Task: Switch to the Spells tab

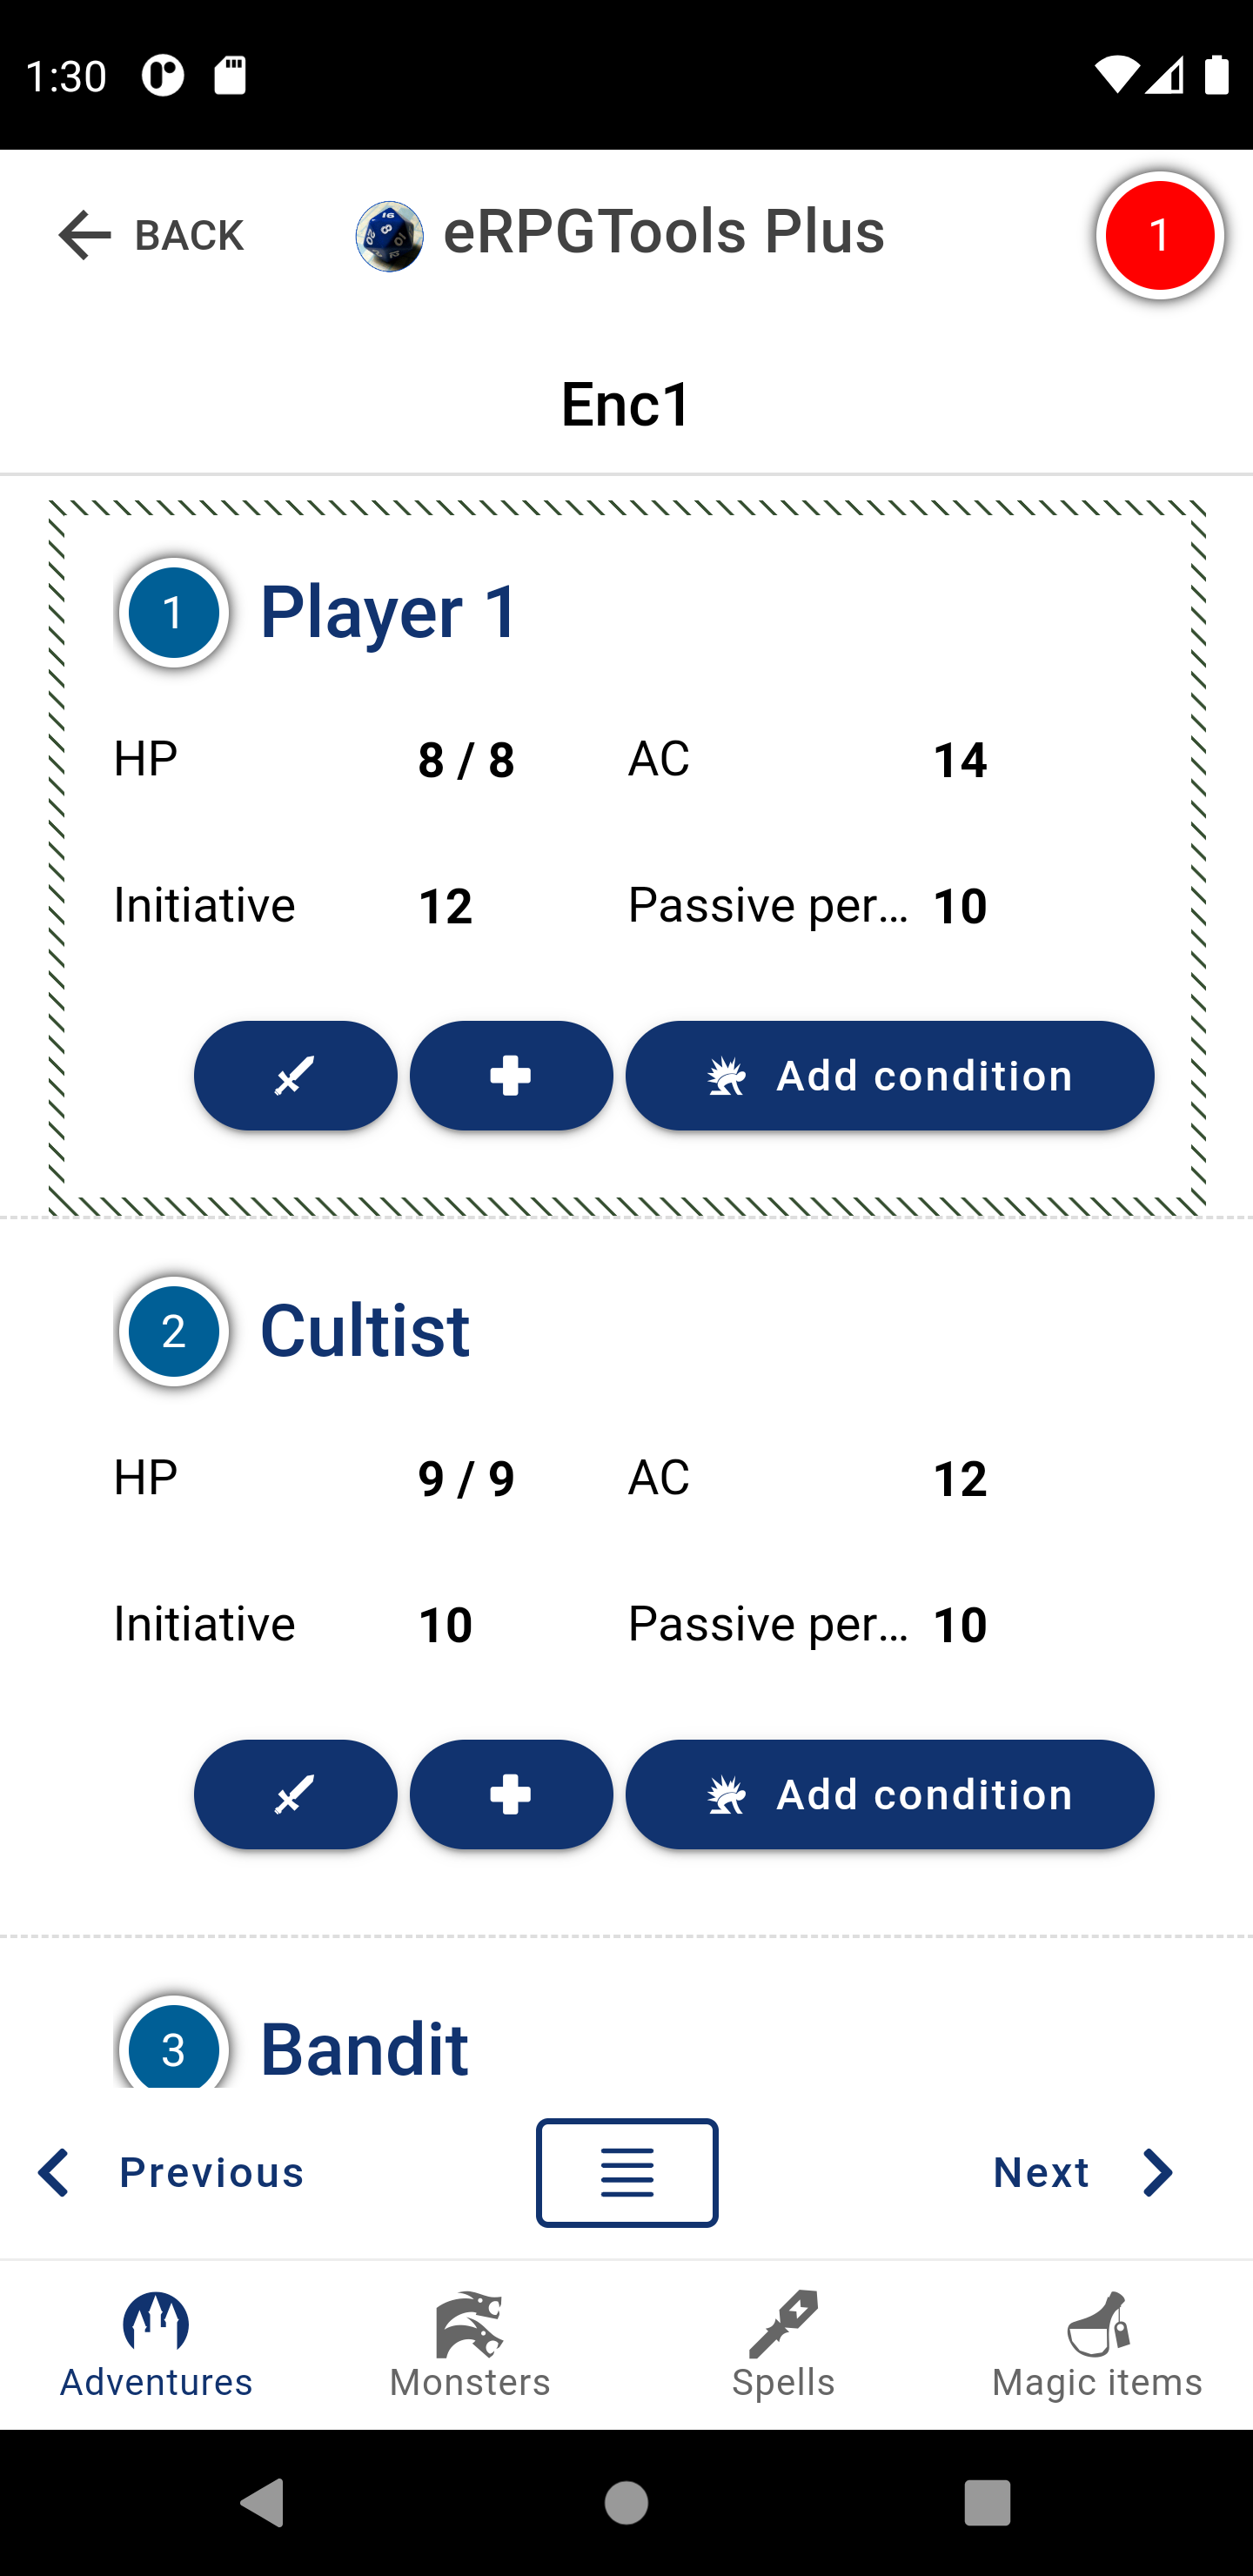Action: pos(783,2345)
